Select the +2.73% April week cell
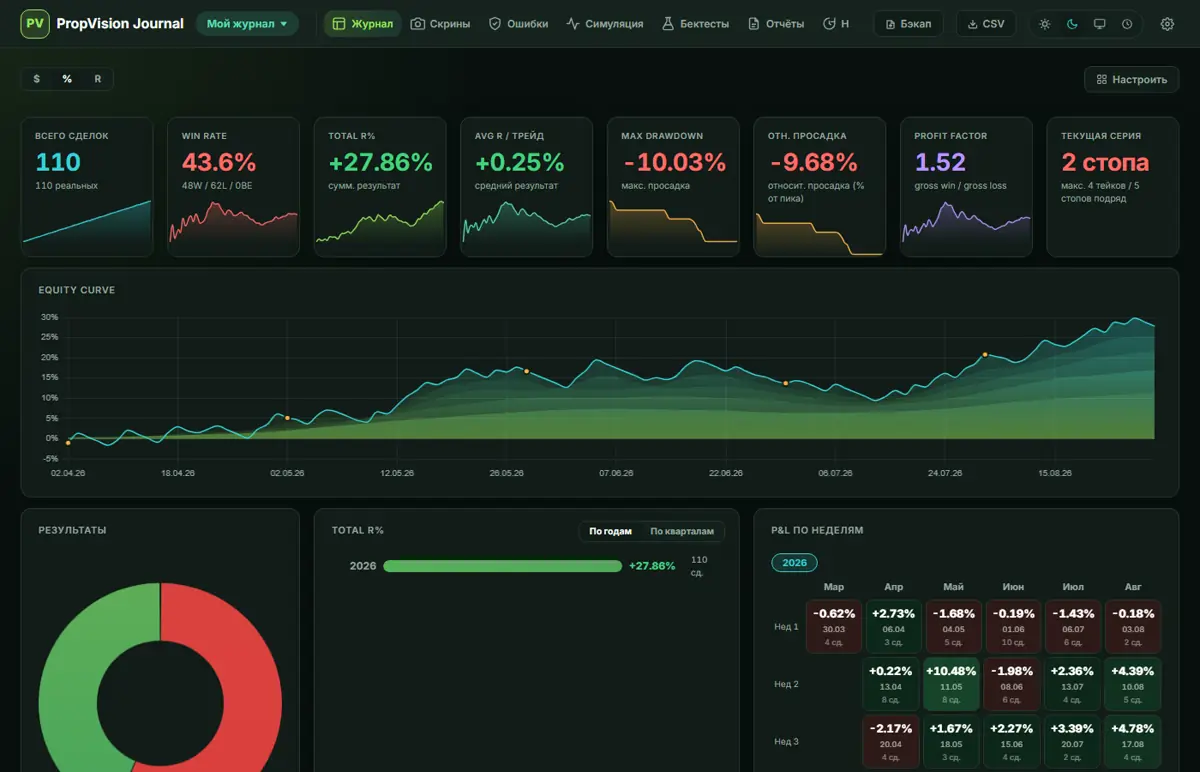The width and height of the screenshot is (1200, 772). 893,627
